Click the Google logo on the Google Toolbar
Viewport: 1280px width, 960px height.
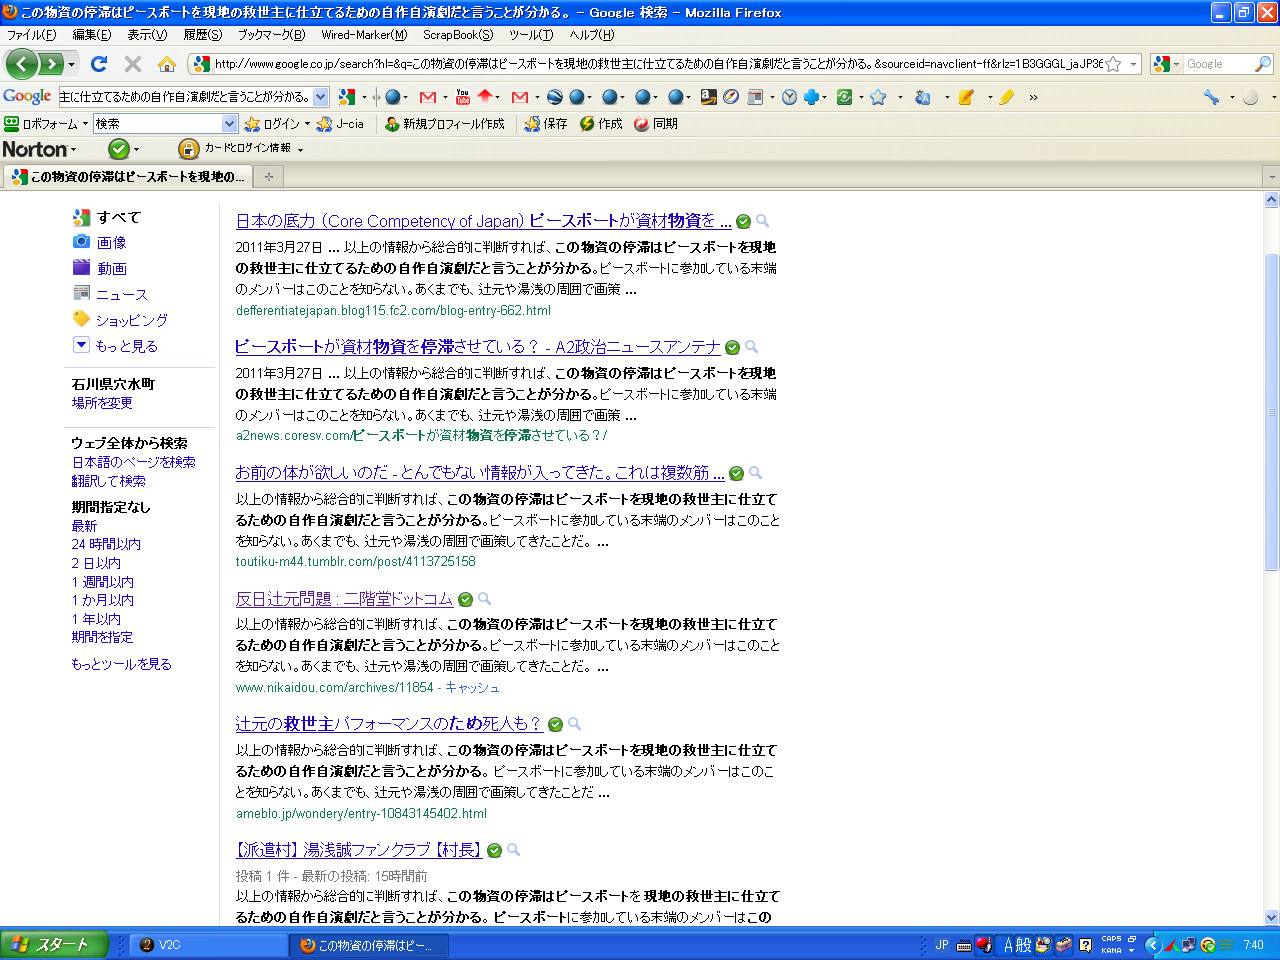[x=27, y=97]
